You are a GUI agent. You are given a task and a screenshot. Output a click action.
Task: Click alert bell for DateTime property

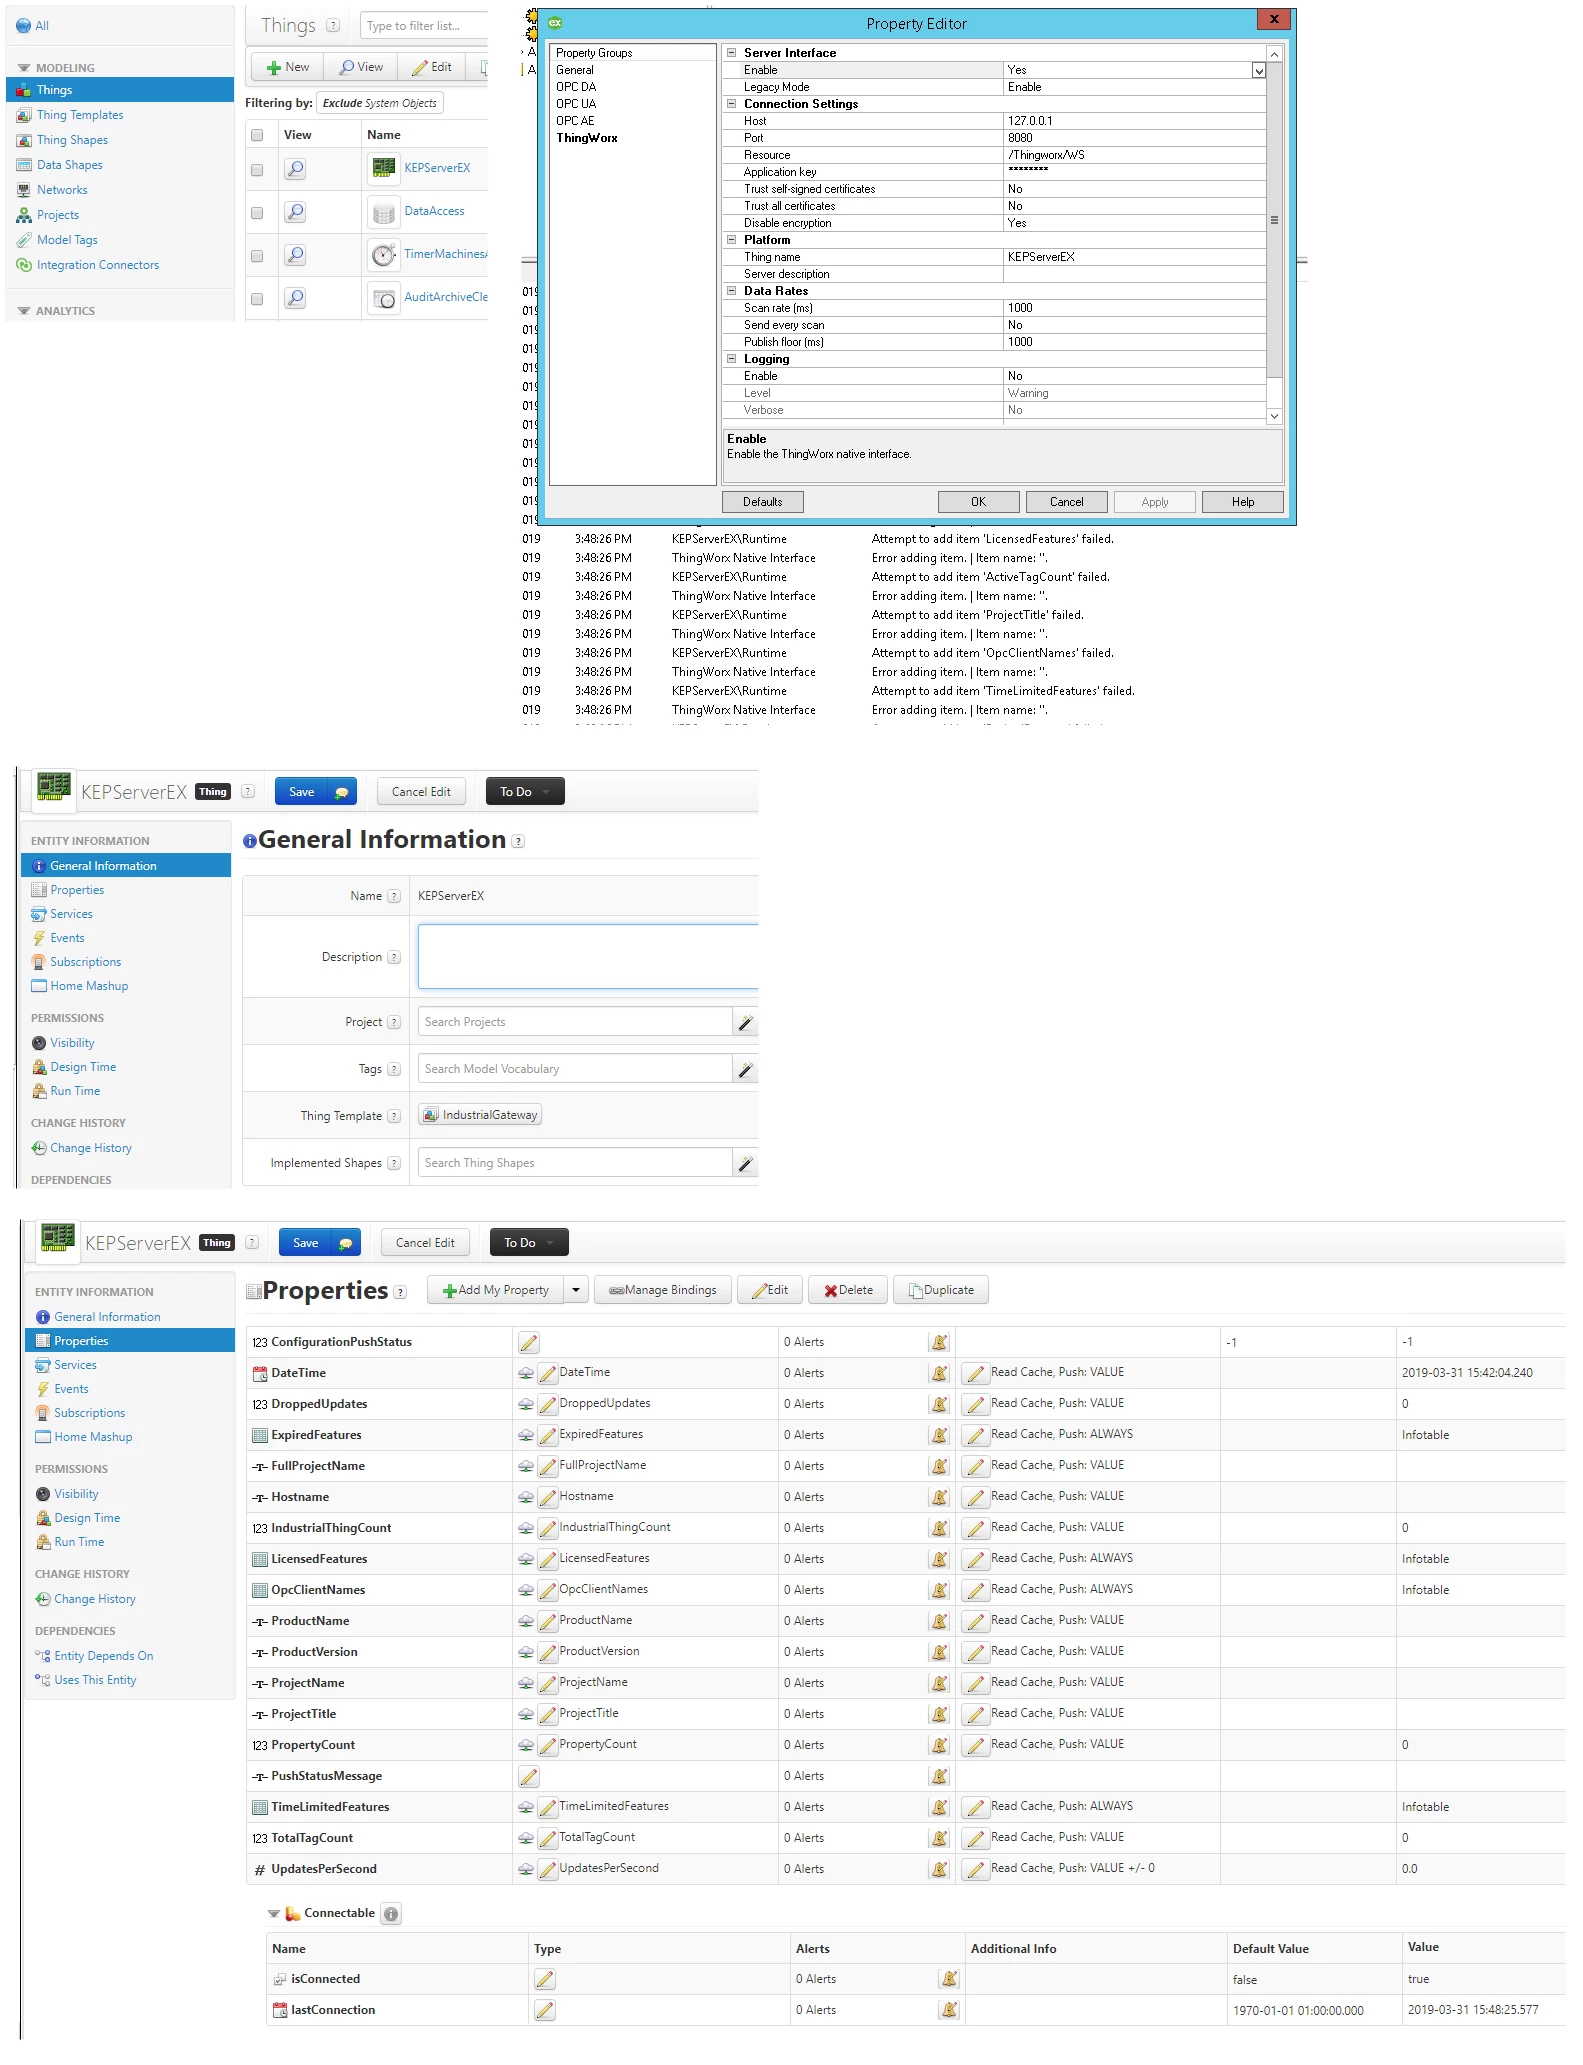pyautogui.click(x=939, y=1374)
